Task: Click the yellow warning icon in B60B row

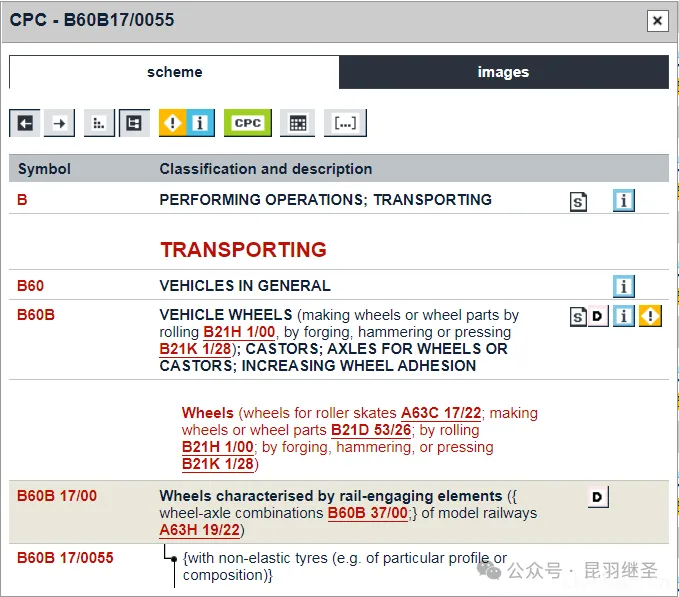Action: tap(650, 317)
